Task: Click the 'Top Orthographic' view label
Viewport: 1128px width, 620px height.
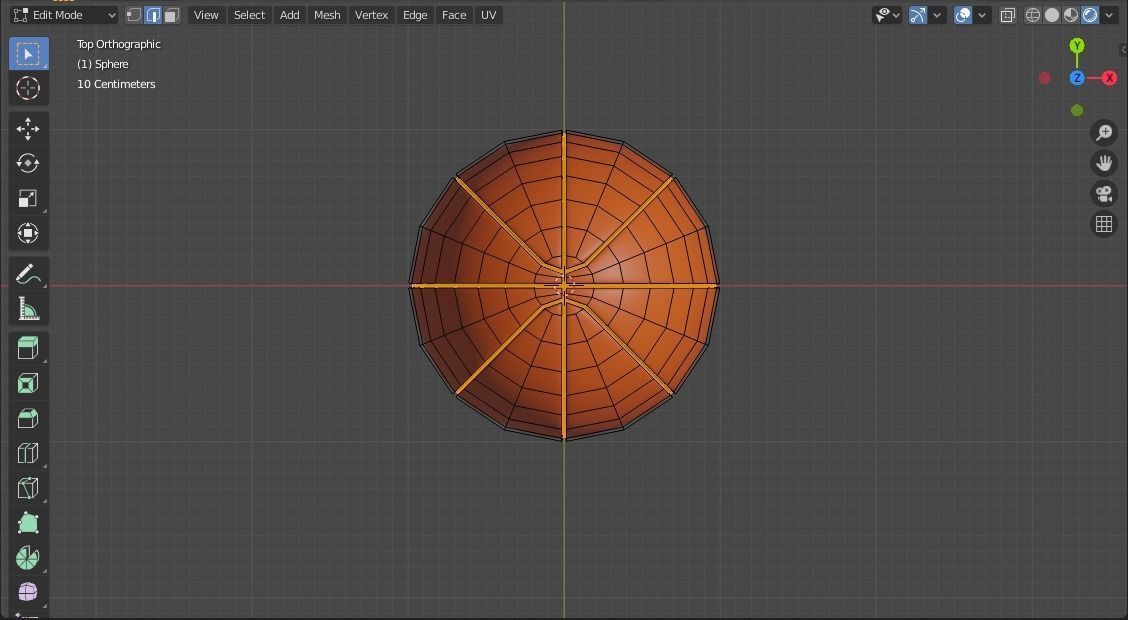Action: pos(119,44)
